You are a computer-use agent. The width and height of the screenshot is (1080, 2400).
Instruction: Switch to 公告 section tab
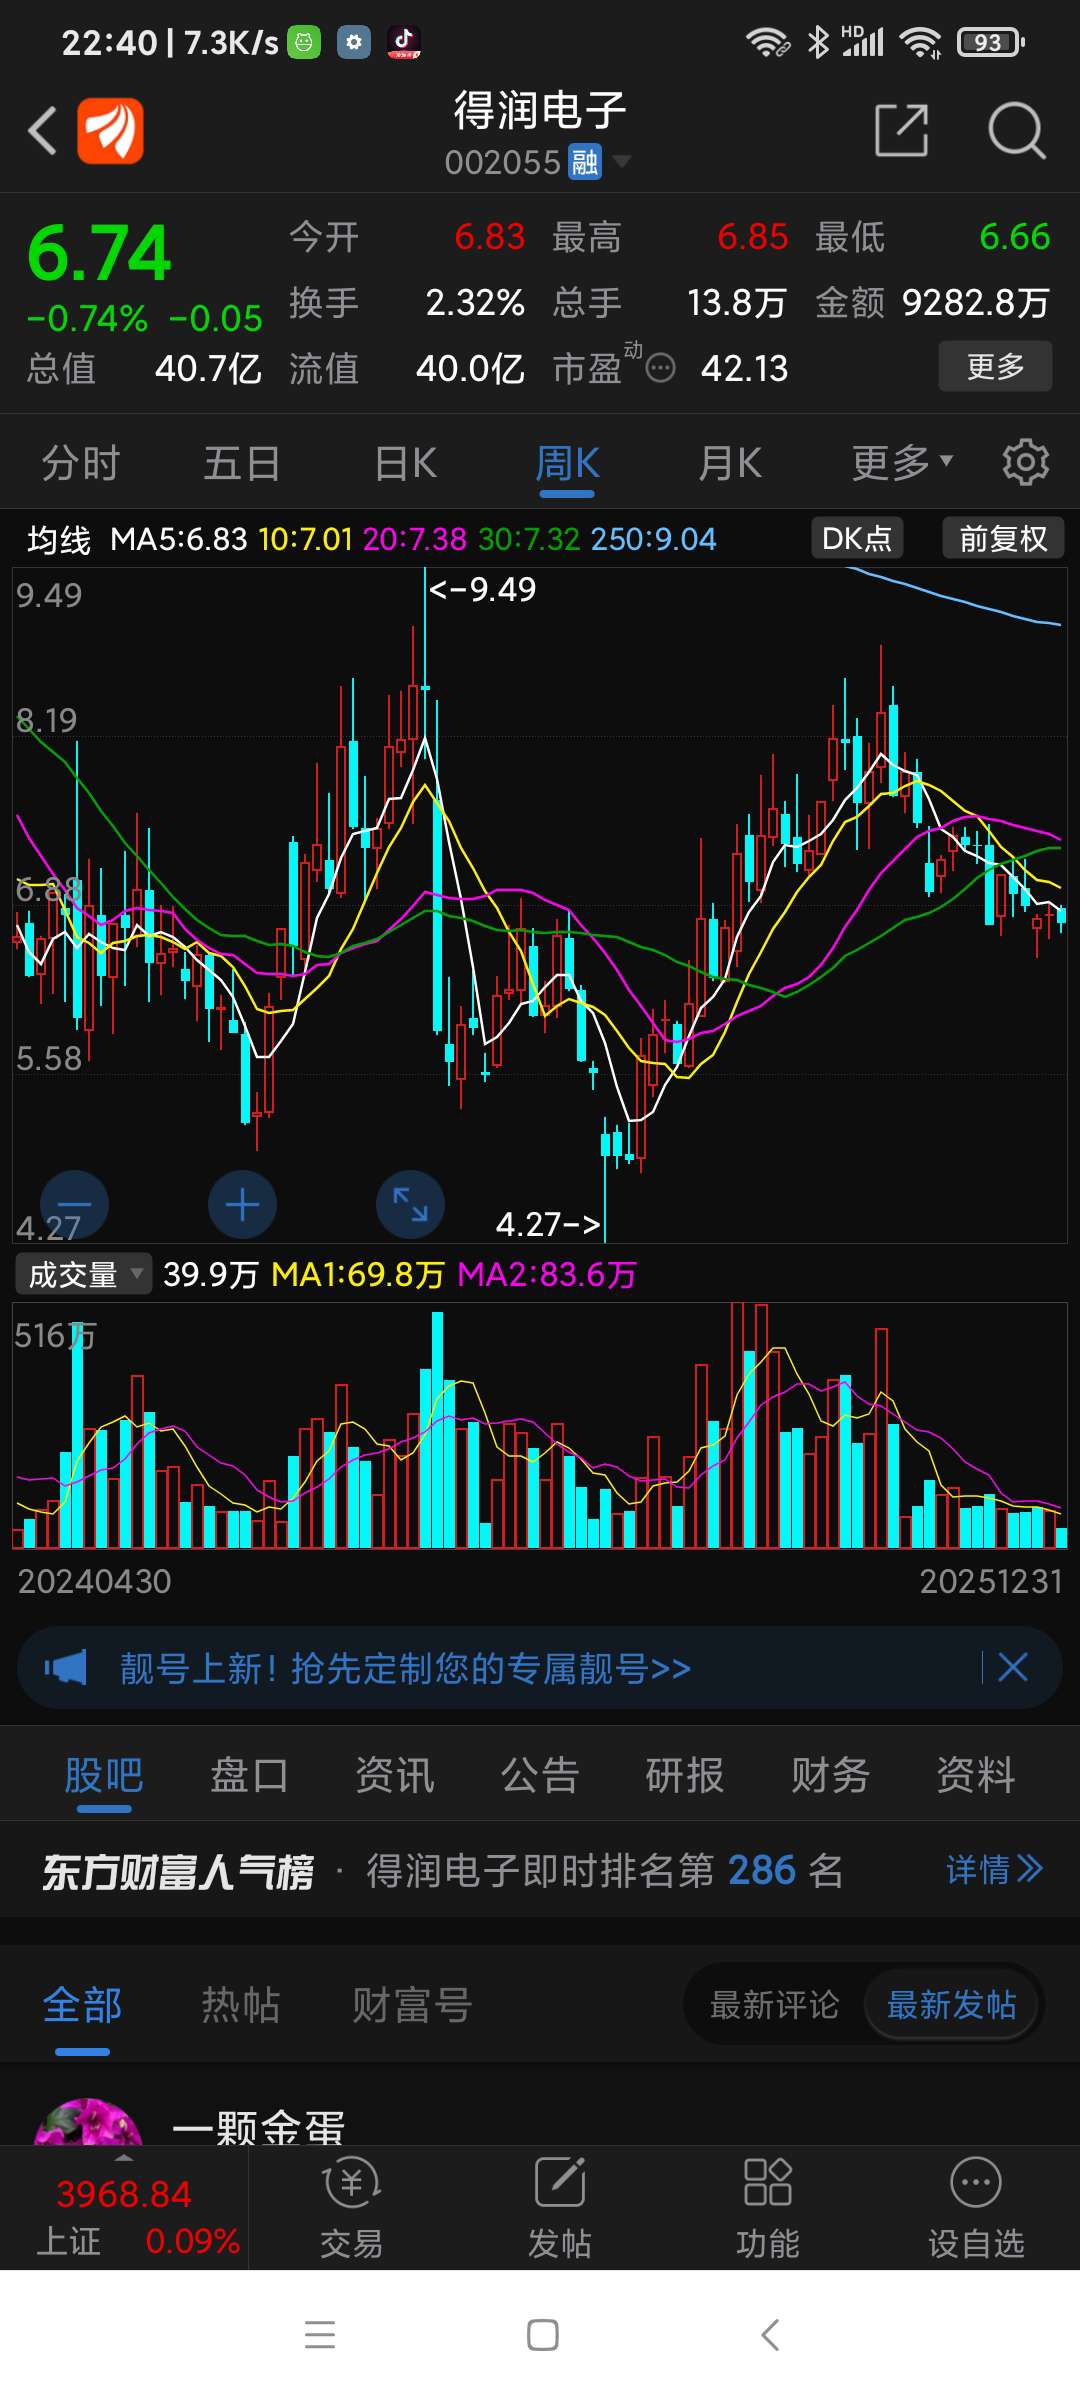(x=540, y=1775)
